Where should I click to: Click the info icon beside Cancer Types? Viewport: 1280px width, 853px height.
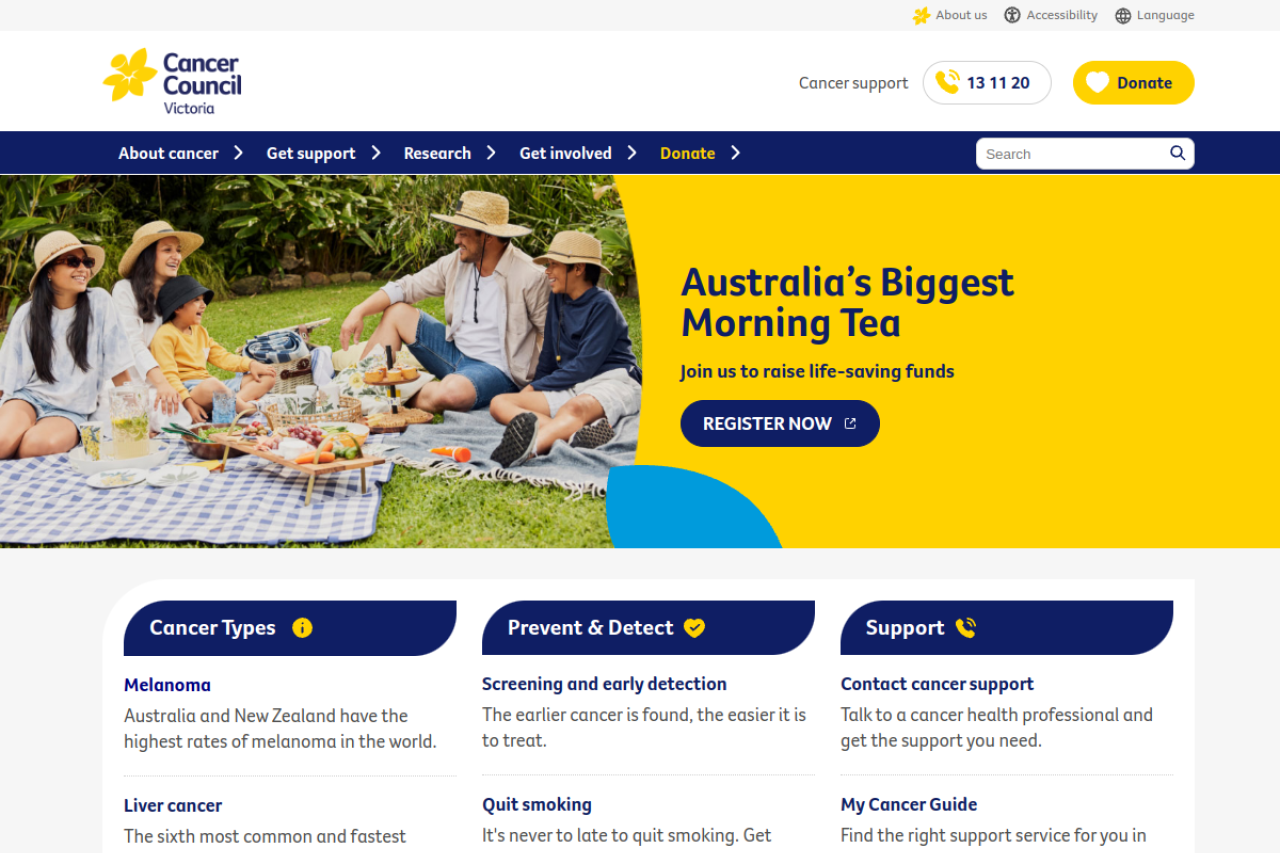coord(302,627)
